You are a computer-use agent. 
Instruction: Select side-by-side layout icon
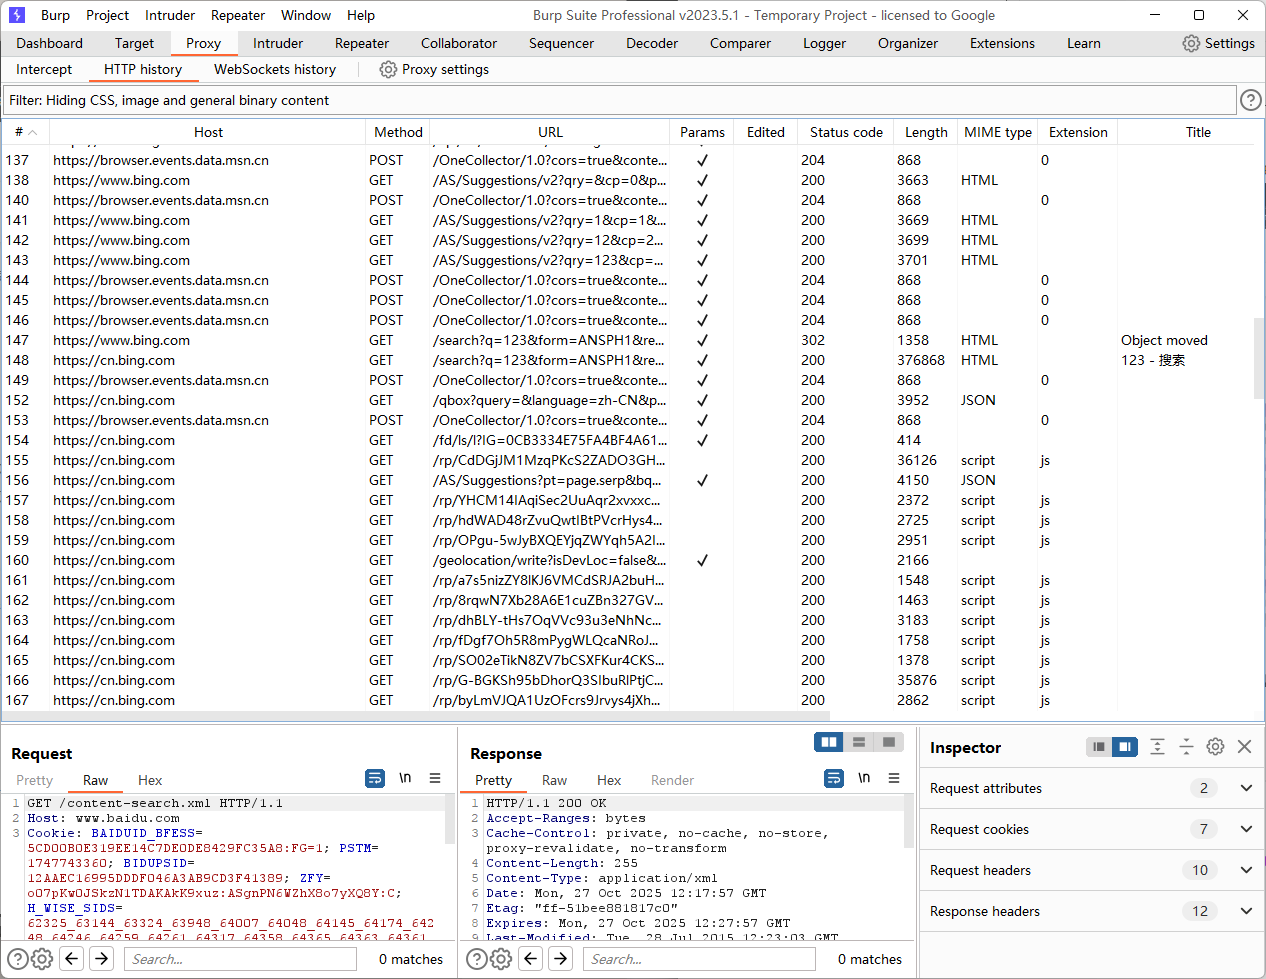coord(828,742)
